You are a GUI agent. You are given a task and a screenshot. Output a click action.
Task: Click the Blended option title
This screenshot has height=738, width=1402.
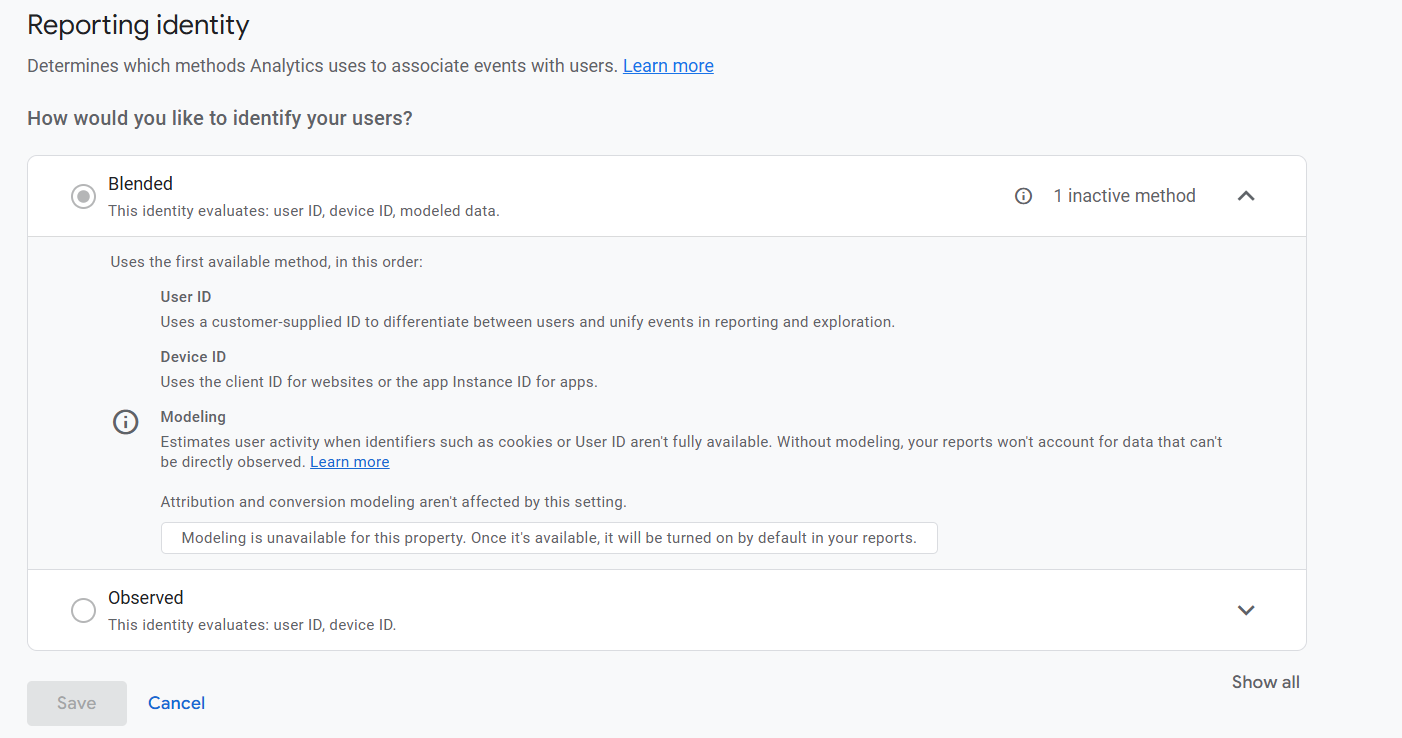(140, 184)
